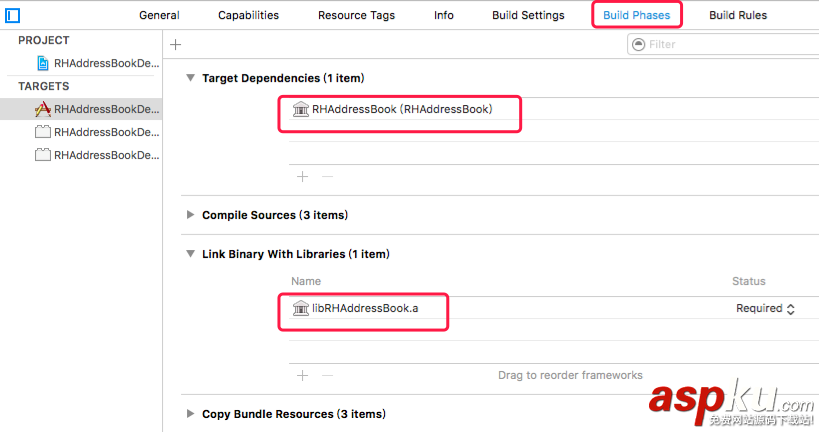The image size is (819, 432).
Task: Go to the Resource Tags tab
Action: (x=356, y=16)
